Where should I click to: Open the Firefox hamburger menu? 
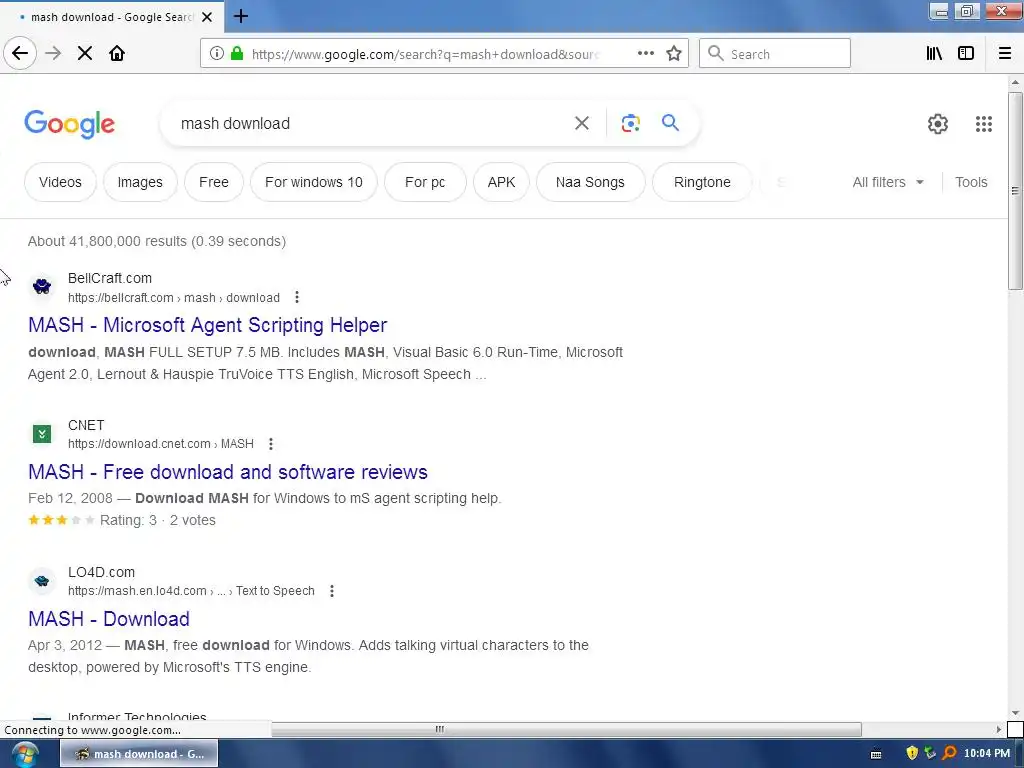1005,53
